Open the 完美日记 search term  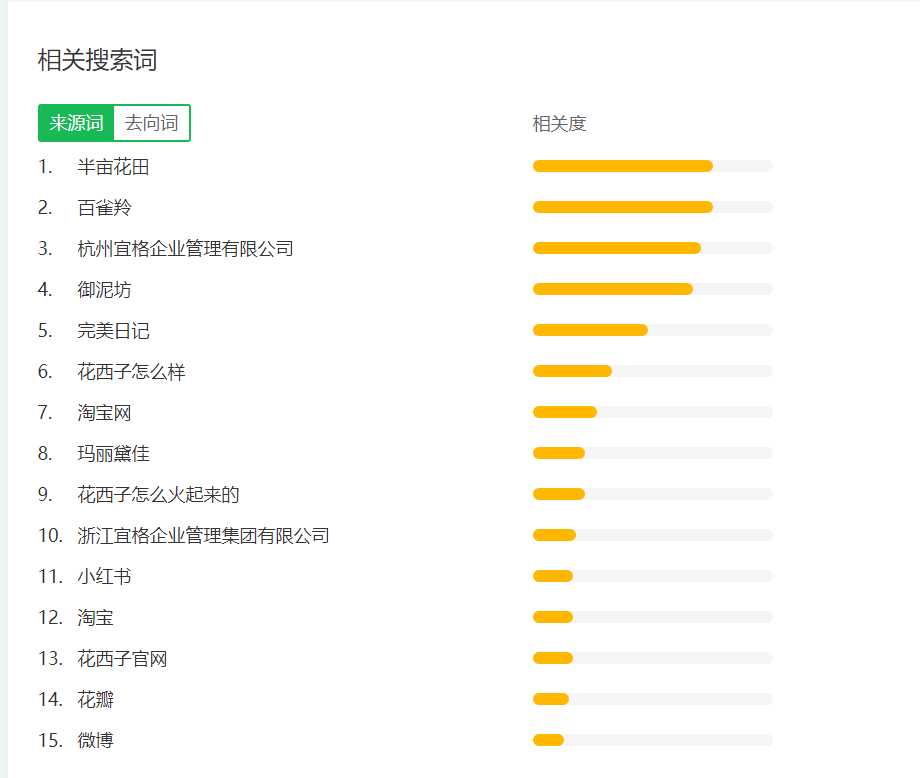pyautogui.click(x=113, y=331)
